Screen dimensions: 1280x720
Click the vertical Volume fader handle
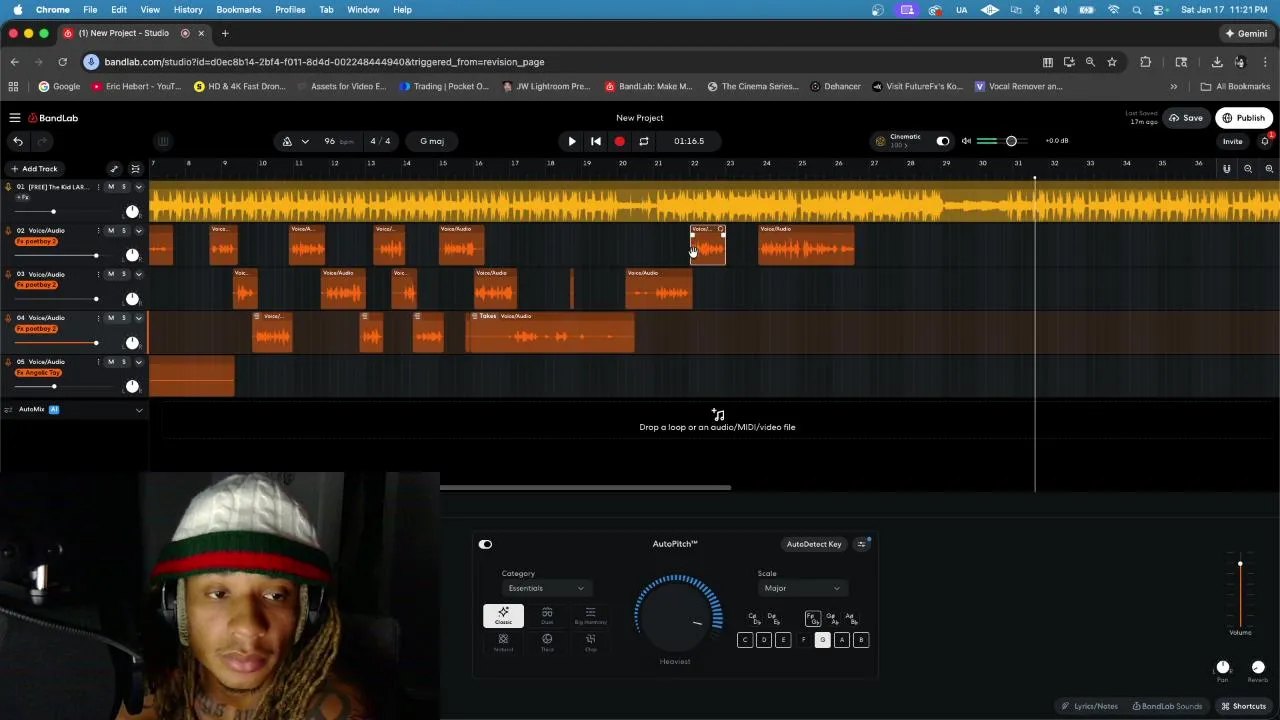pos(1240,565)
